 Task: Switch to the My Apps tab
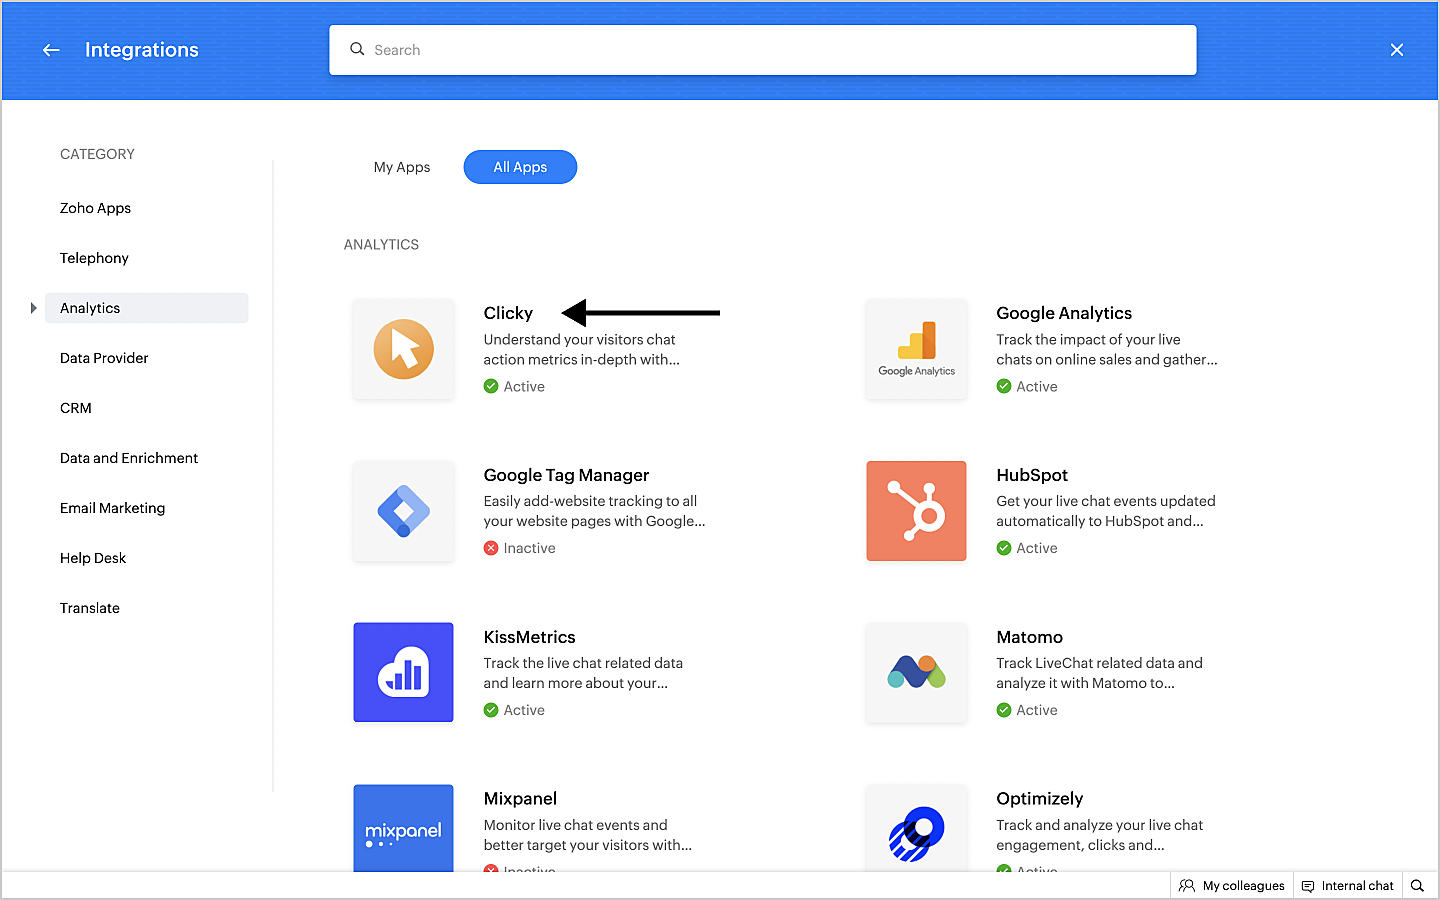pos(402,167)
